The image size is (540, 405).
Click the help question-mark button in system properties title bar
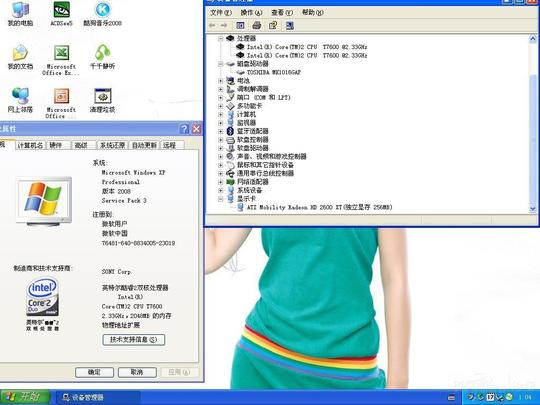[184, 129]
